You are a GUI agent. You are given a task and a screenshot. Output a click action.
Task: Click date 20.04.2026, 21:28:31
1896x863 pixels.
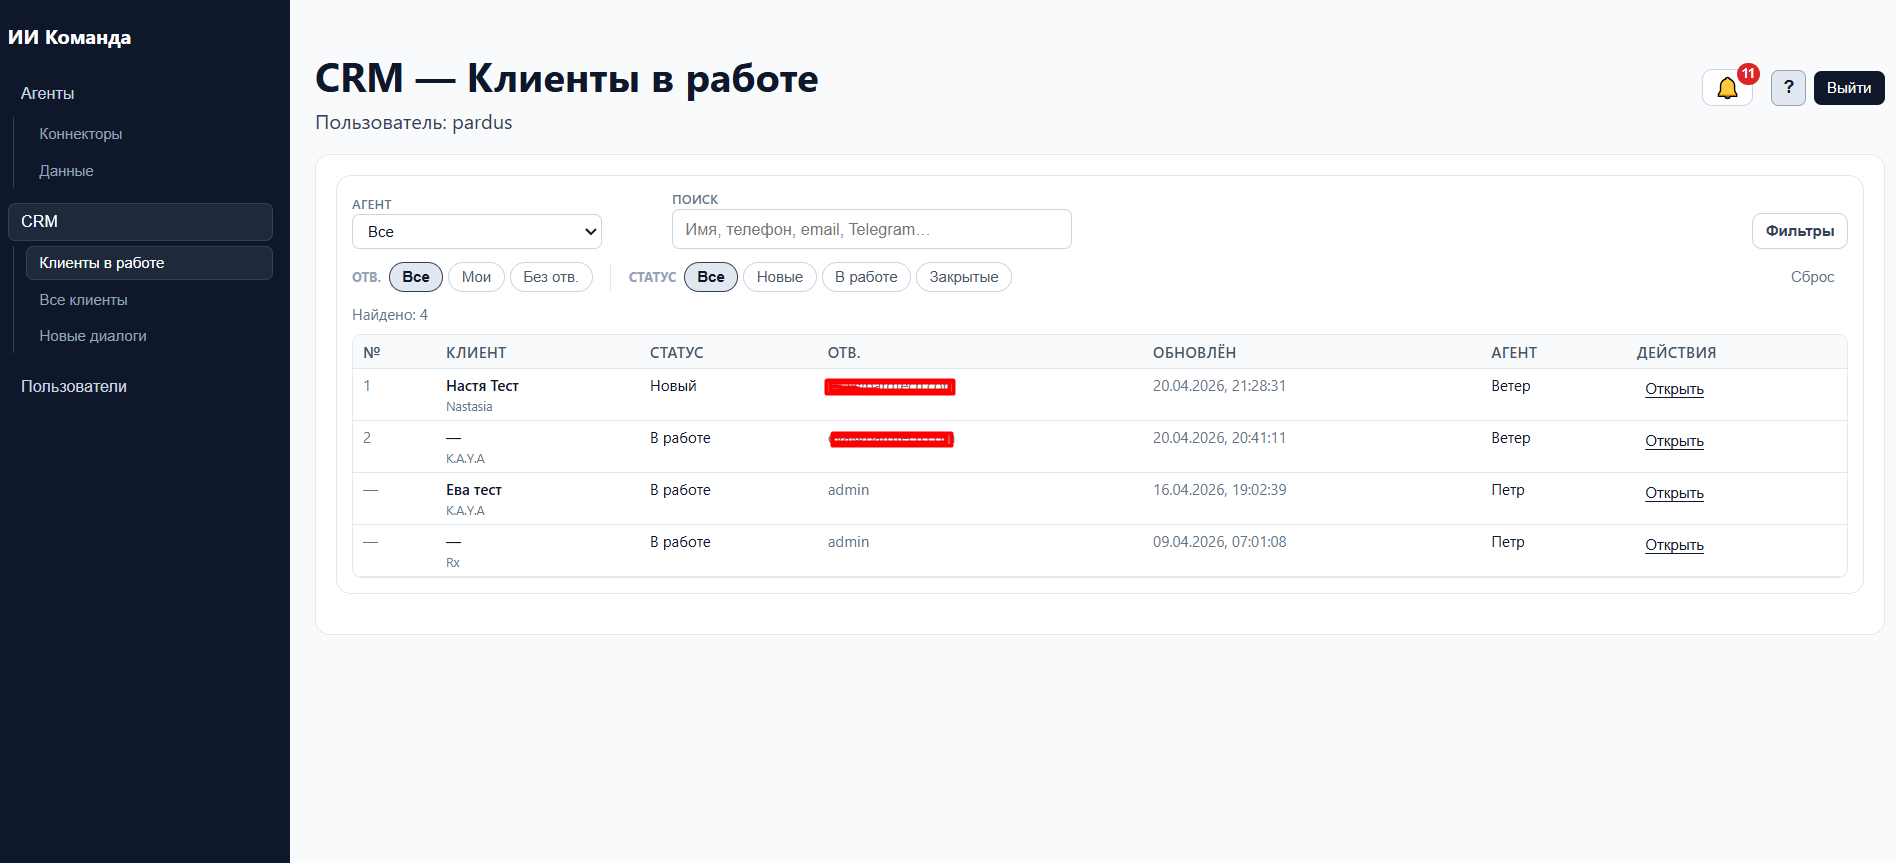point(1219,386)
